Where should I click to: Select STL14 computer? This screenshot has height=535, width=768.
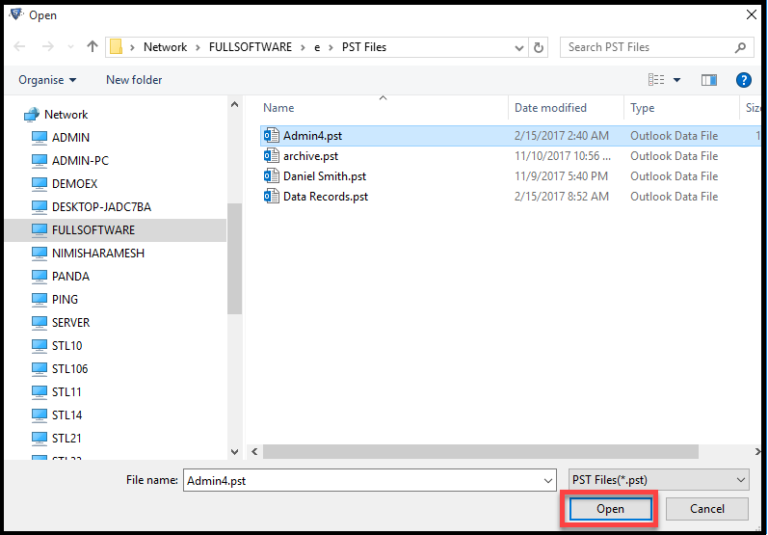67,415
